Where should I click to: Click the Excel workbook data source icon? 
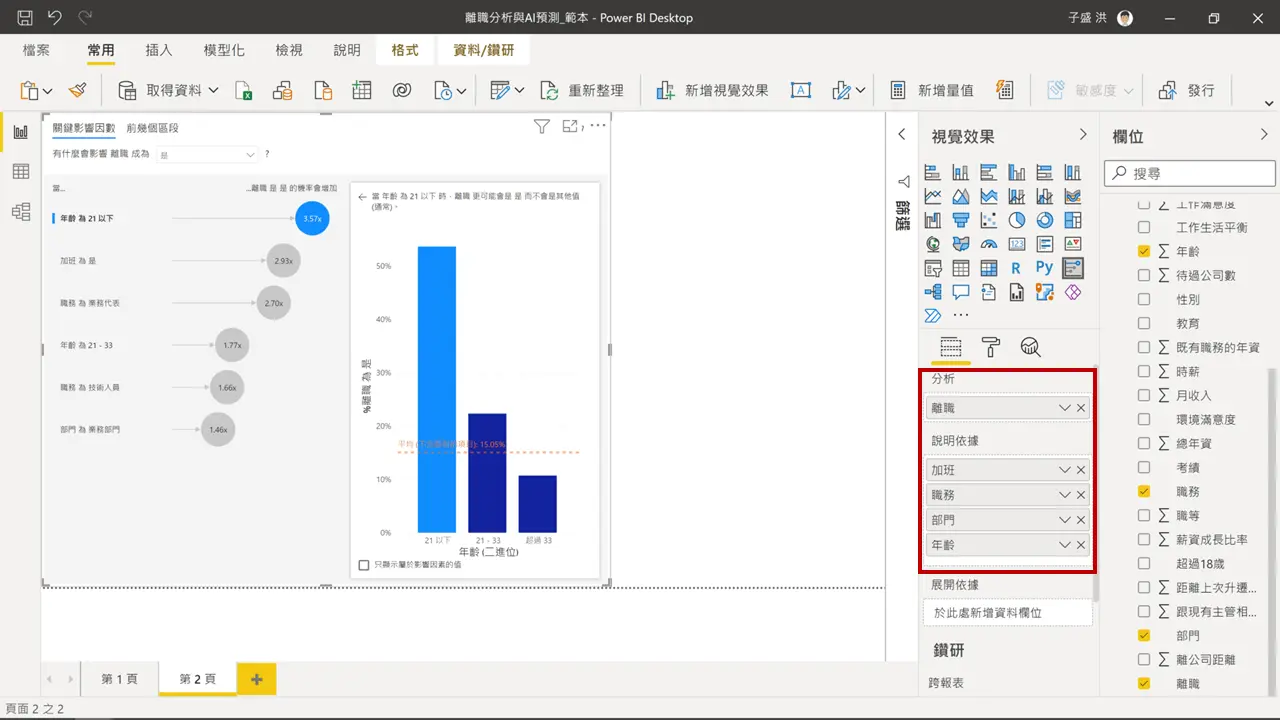(x=244, y=90)
